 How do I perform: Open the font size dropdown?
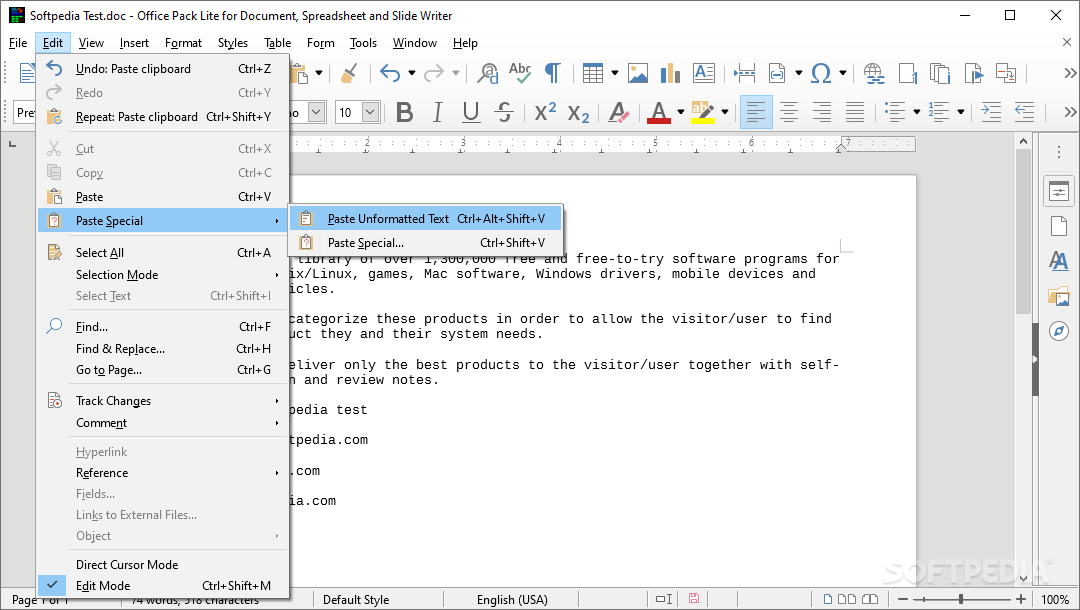point(370,112)
